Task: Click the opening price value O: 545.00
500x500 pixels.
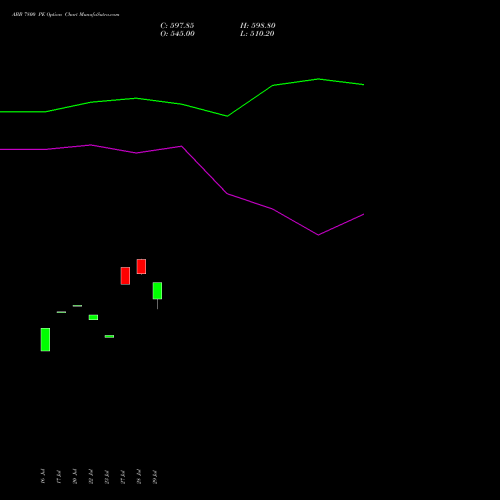Action: (177, 34)
